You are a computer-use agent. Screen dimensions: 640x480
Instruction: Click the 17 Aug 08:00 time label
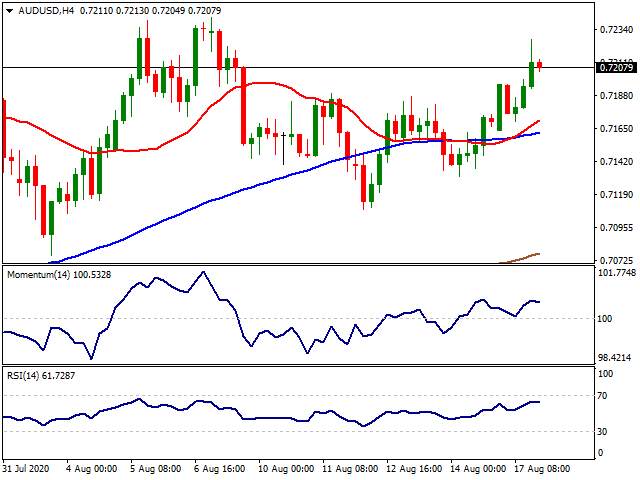542,468
